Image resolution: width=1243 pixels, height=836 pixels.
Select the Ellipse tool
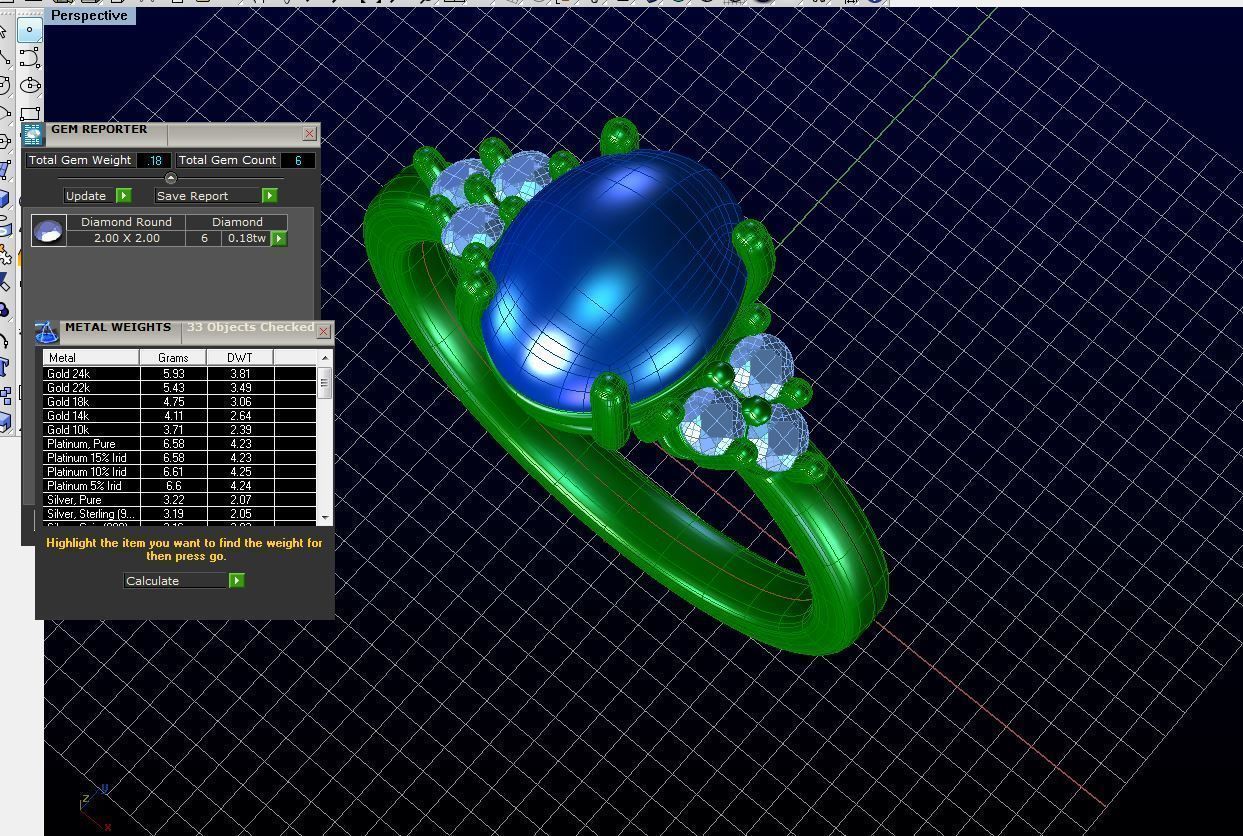[30, 86]
